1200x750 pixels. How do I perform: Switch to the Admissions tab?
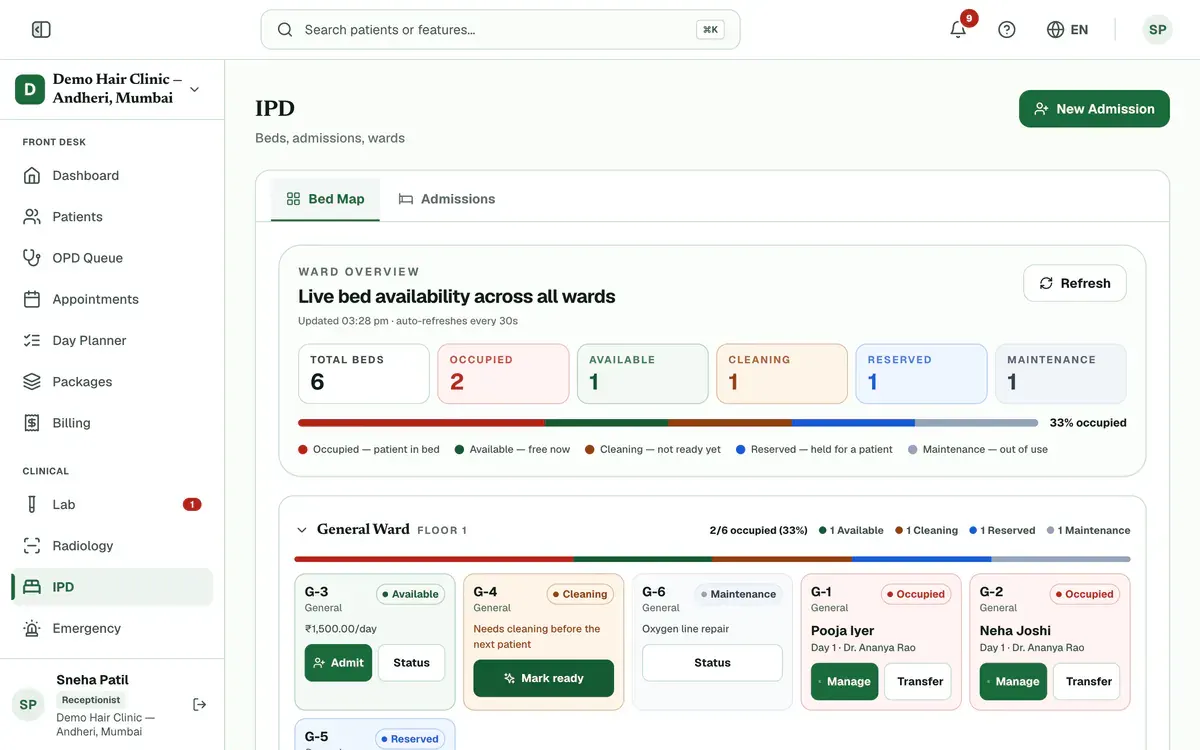click(x=446, y=199)
